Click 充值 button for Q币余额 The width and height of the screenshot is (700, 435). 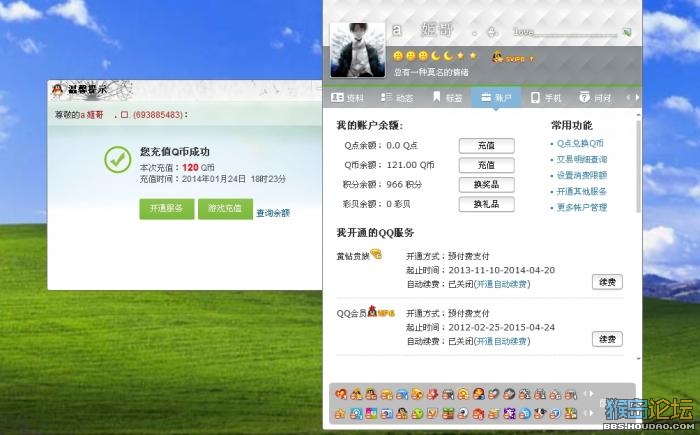point(487,165)
